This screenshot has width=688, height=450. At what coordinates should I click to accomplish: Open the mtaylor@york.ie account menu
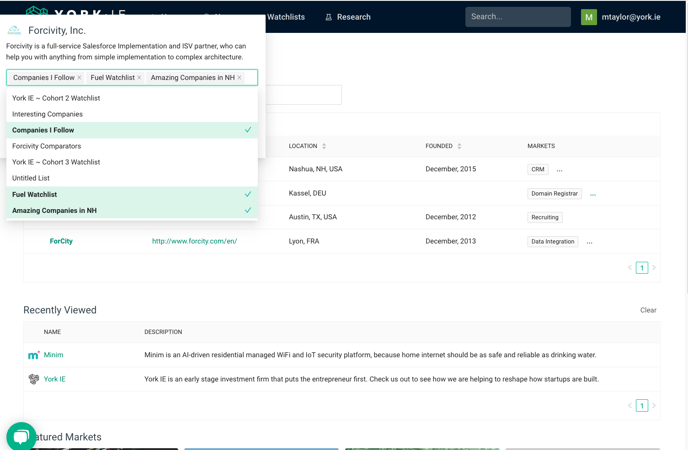pos(631,17)
